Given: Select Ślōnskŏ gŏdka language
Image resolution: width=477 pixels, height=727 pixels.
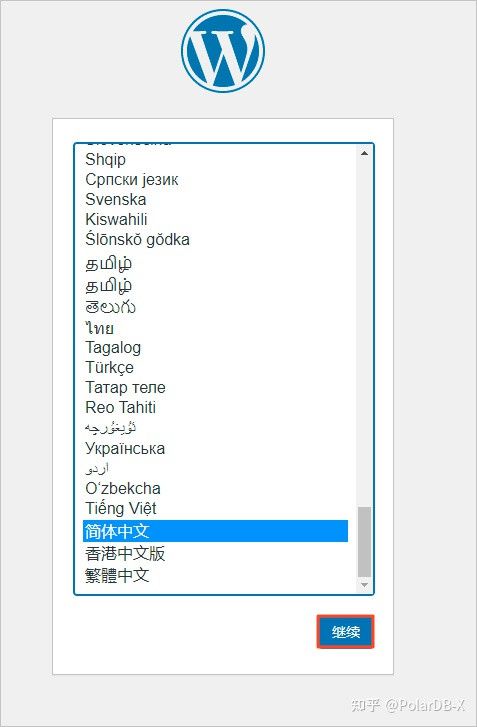Looking at the screenshot, I should tap(216, 239).
